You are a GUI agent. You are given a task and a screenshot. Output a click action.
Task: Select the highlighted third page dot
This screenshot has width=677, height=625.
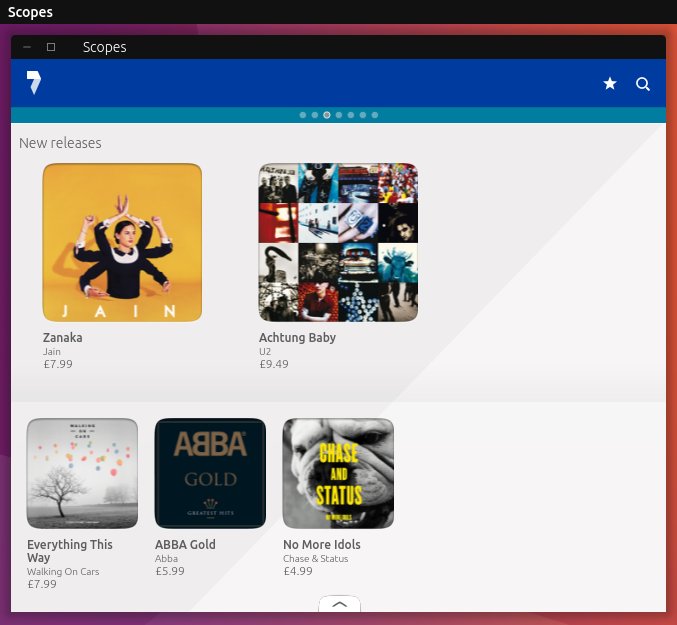[x=327, y=115]
